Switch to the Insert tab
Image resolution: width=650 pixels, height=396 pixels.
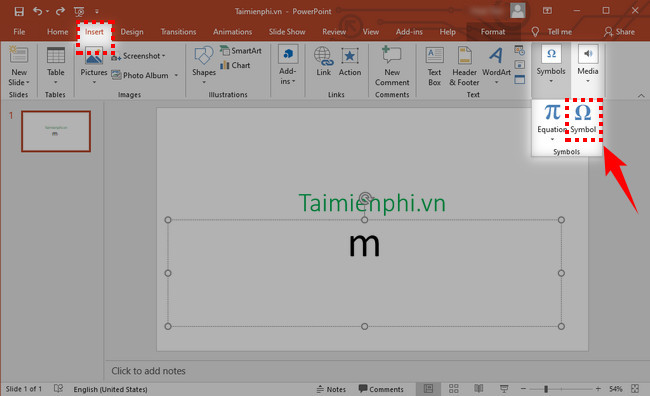click(94, 32)
